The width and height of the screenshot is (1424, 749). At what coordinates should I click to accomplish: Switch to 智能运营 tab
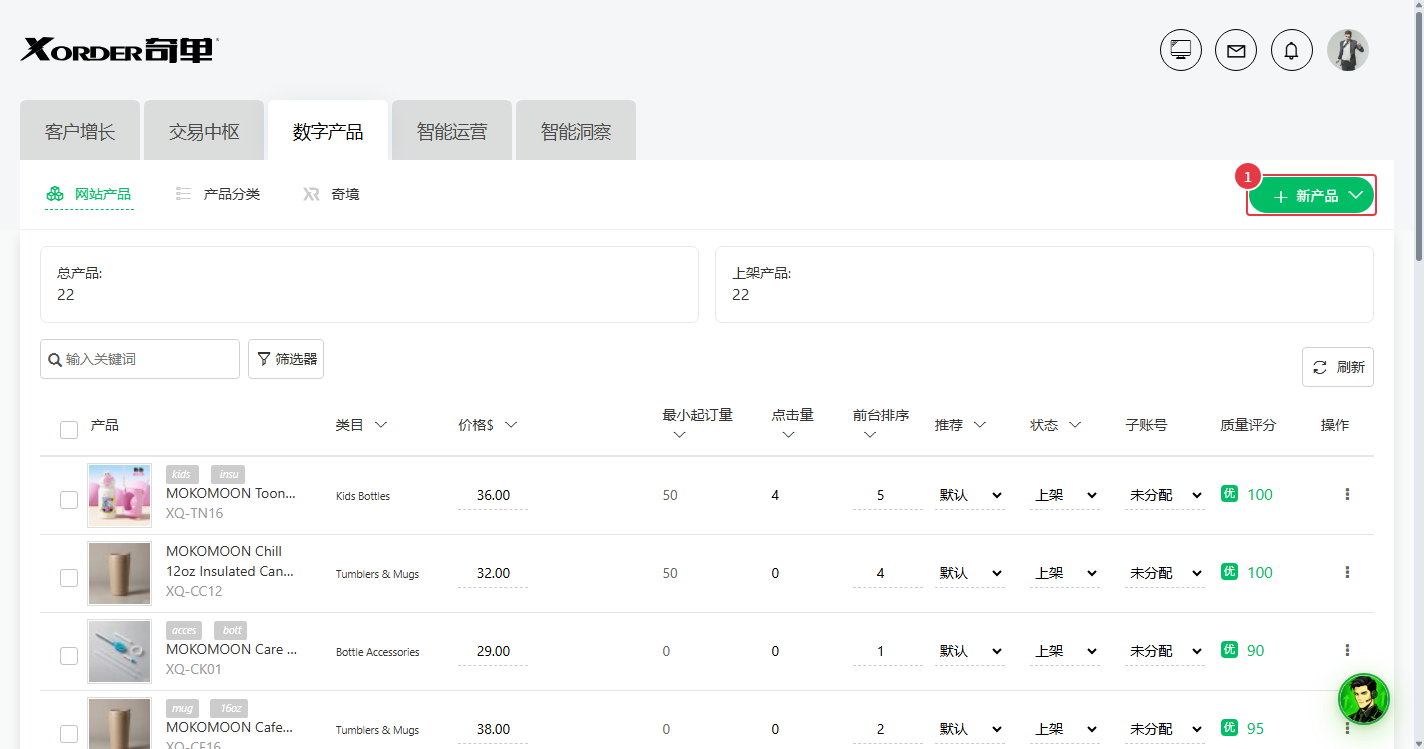452,131
